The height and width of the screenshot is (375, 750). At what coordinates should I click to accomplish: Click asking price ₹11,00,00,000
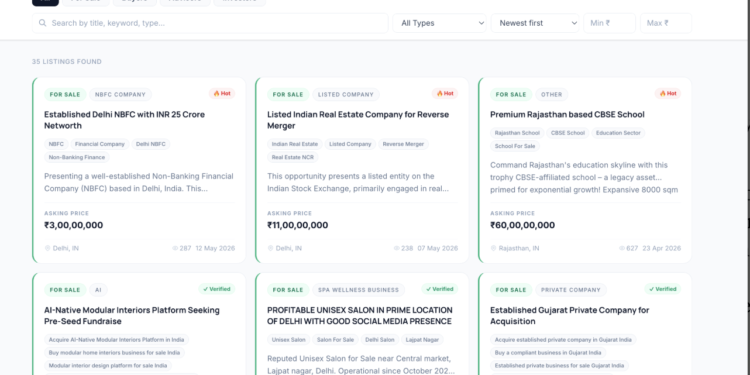pyautogui.click(x=298, y=225)
